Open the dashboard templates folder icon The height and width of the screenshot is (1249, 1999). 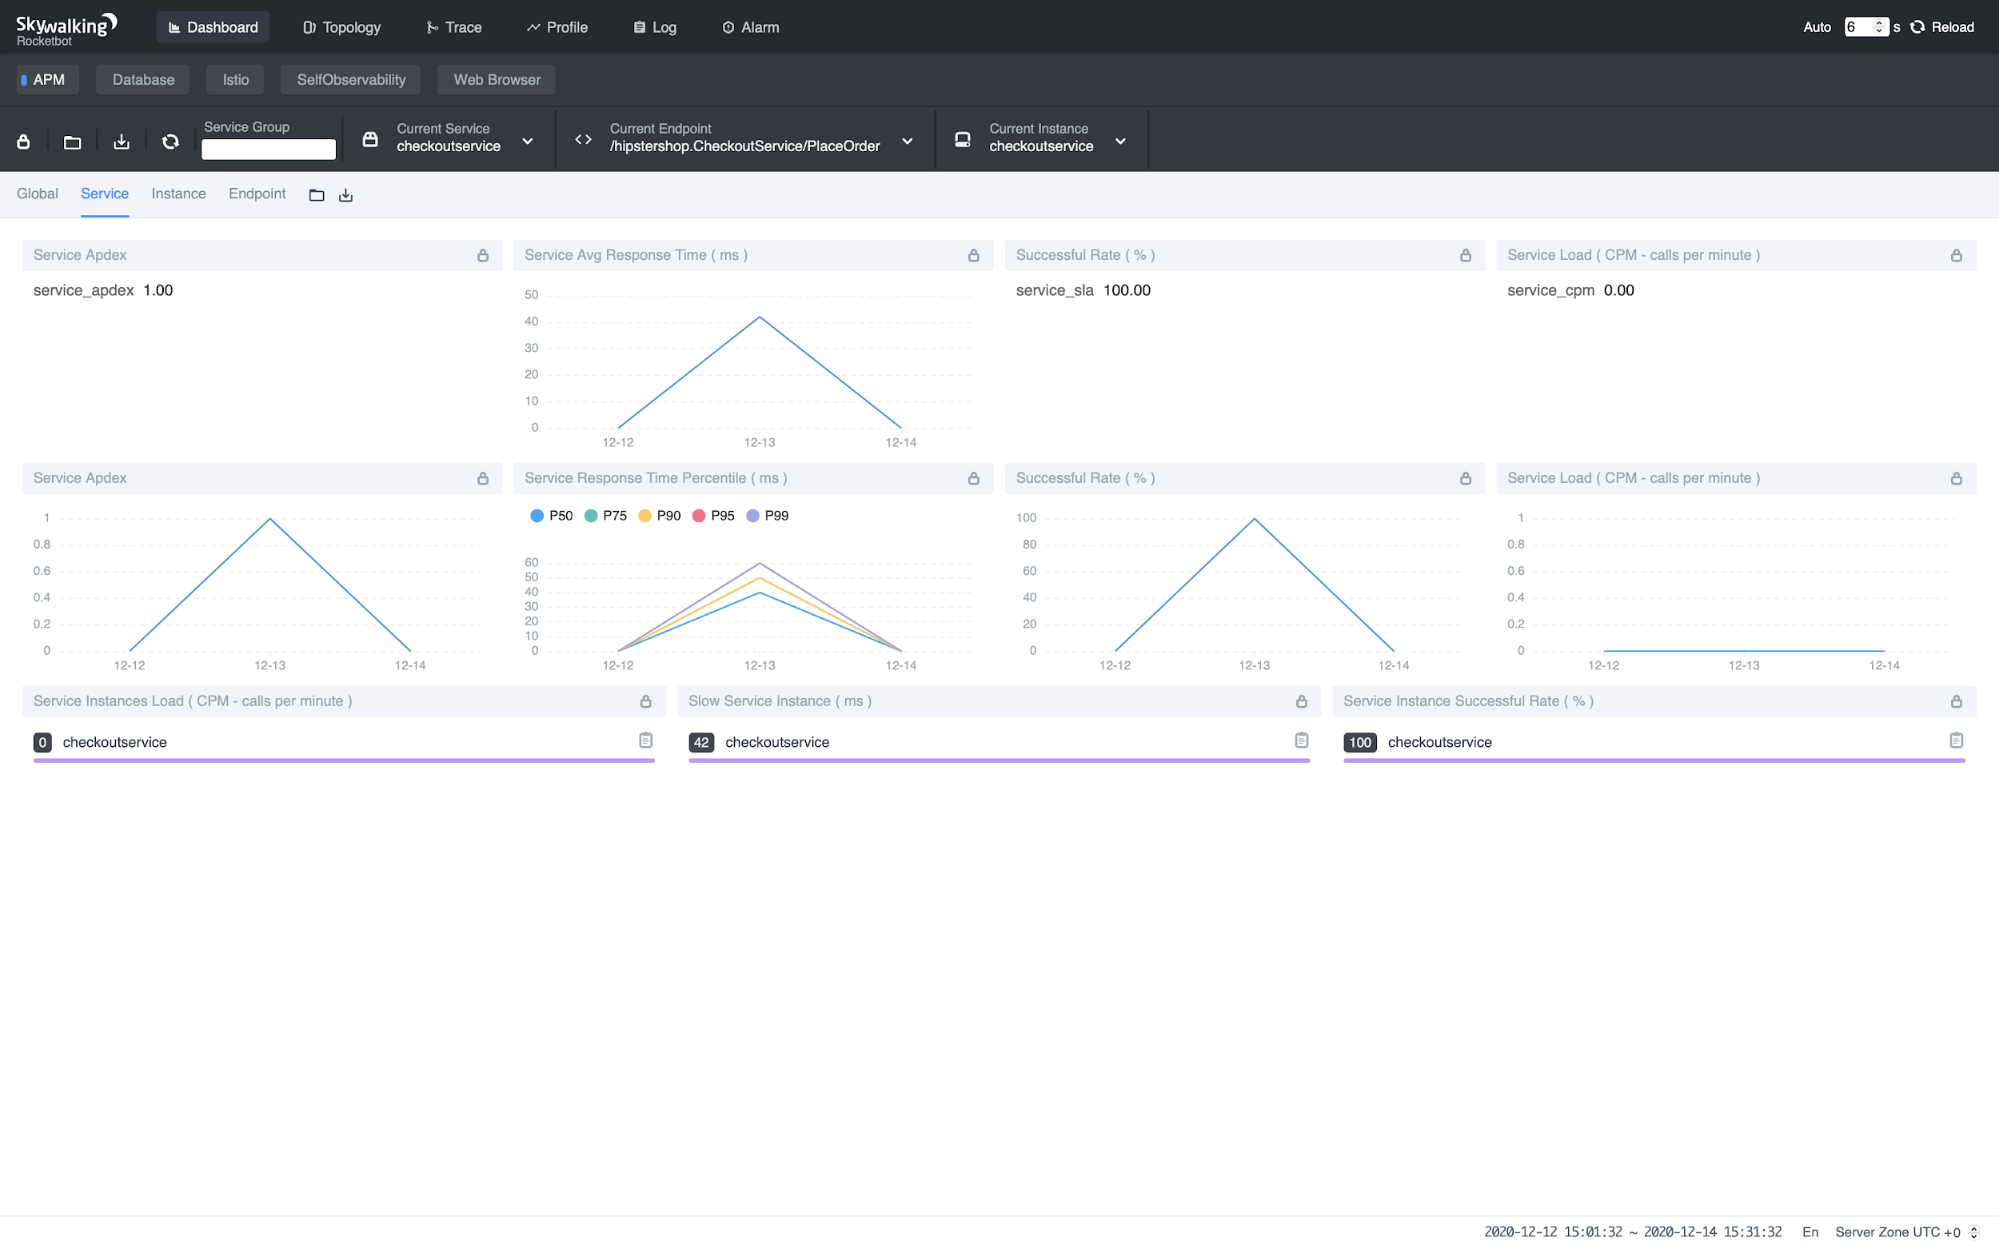(71, 141)
